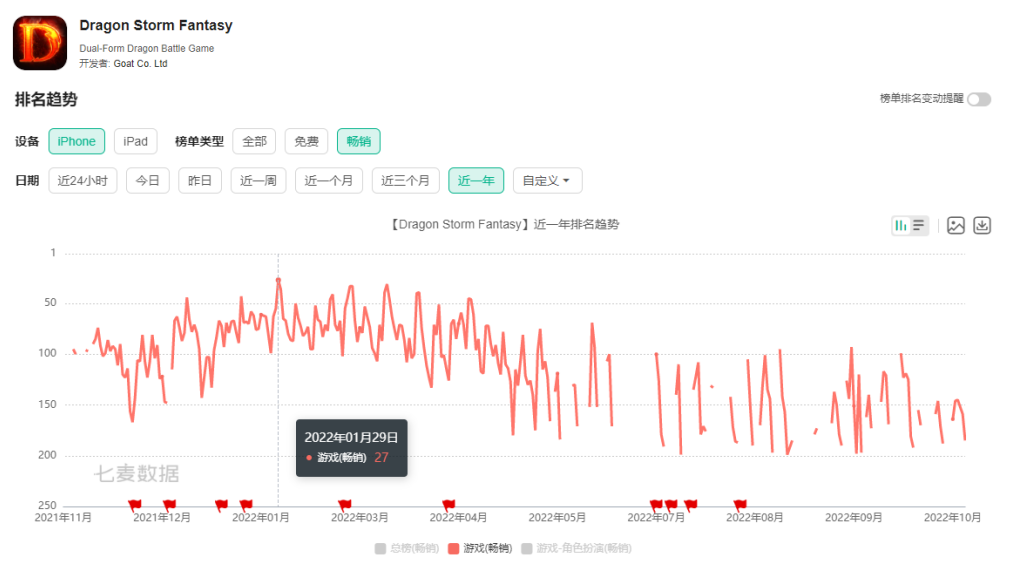Click the x-axis label 2022年01月
1010x568 pixels.
pos(261,518)
